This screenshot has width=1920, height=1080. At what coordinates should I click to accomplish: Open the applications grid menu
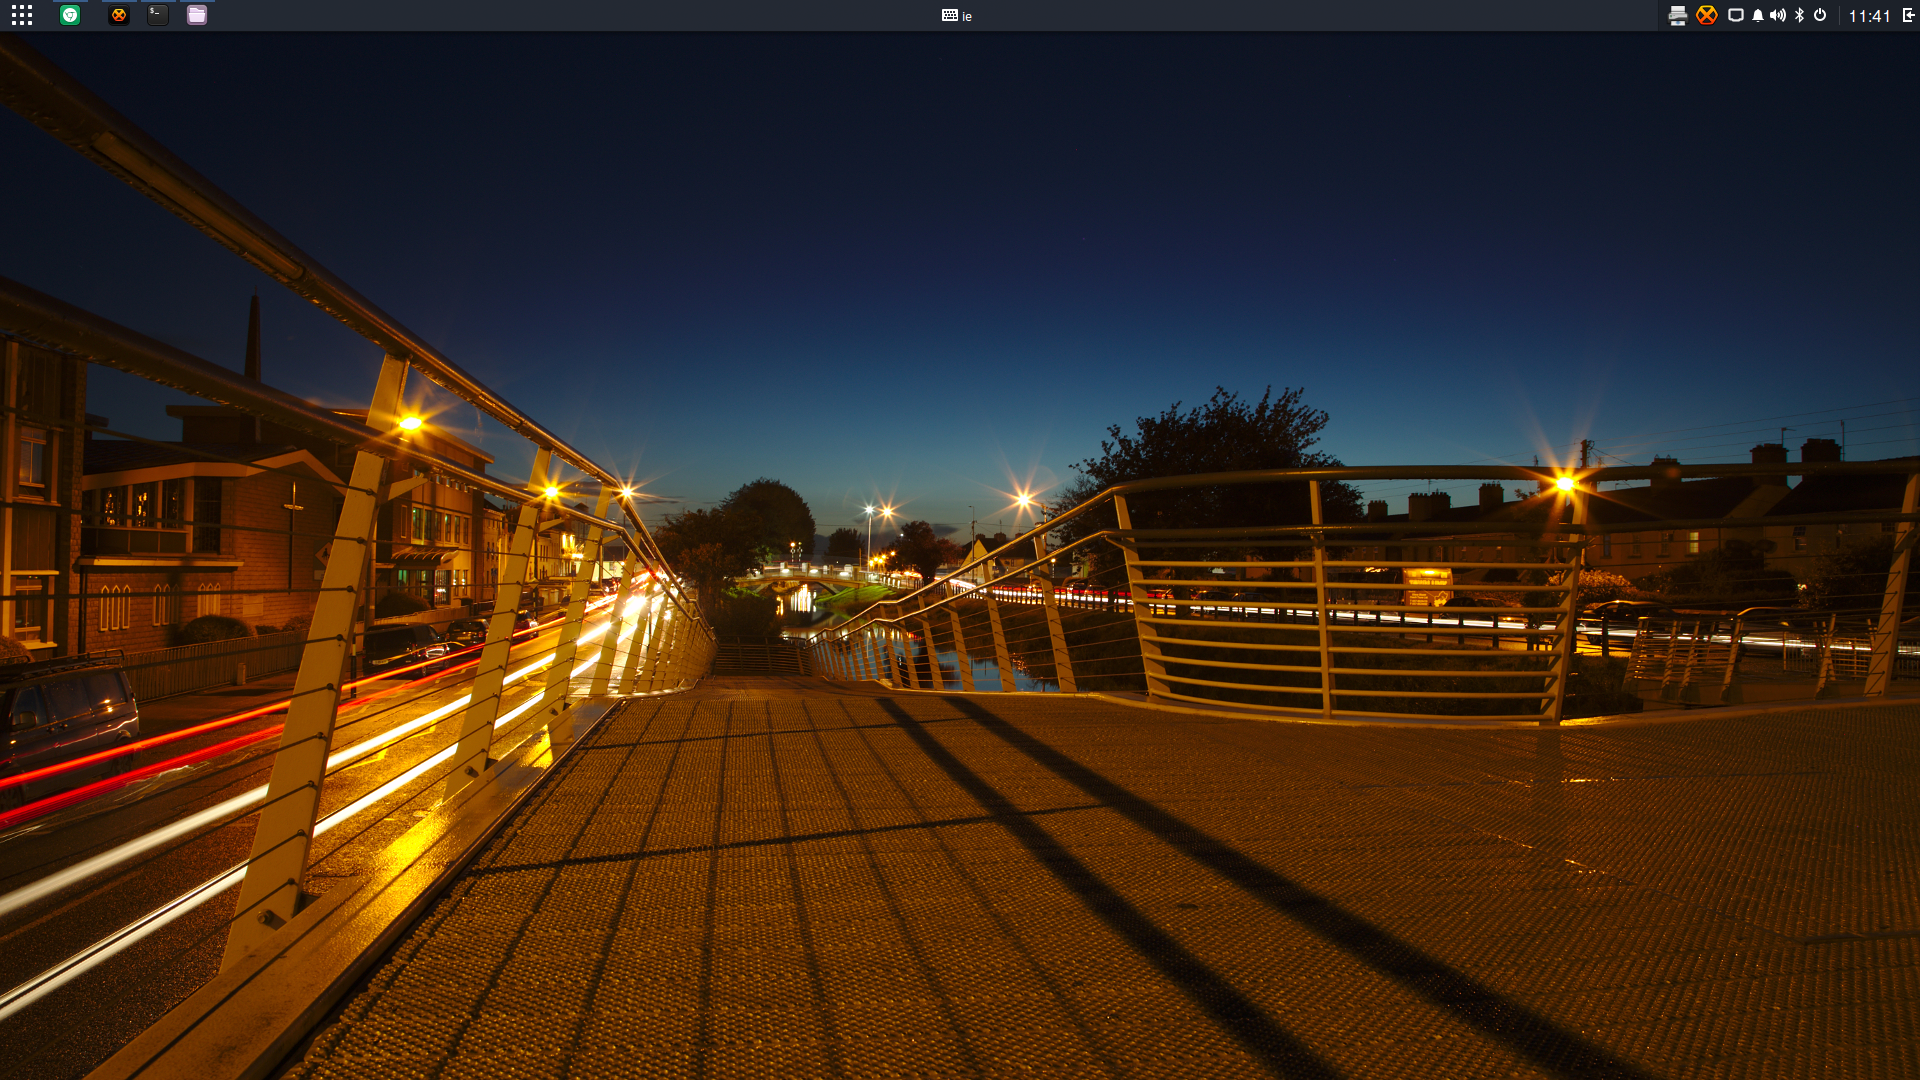click(x=22, y=15)
